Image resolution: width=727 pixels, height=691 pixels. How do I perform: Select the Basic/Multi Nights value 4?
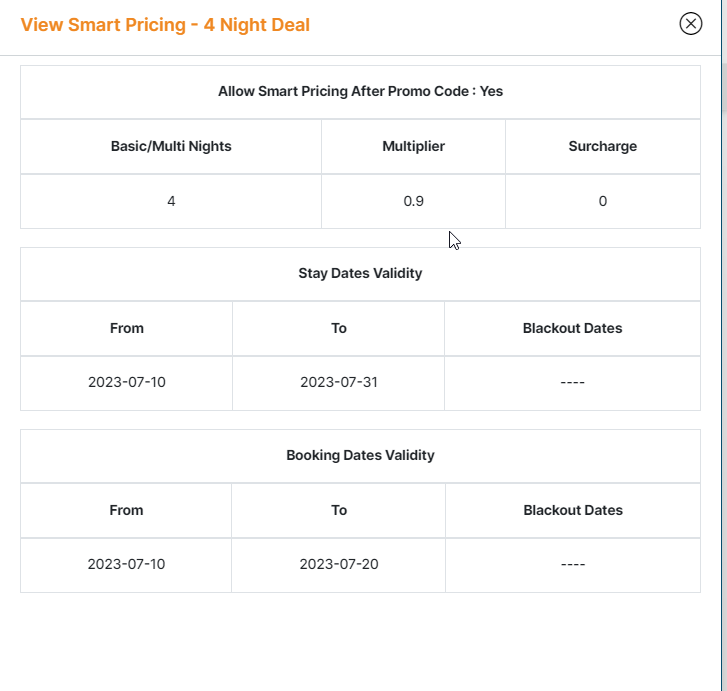click(171, 201)
